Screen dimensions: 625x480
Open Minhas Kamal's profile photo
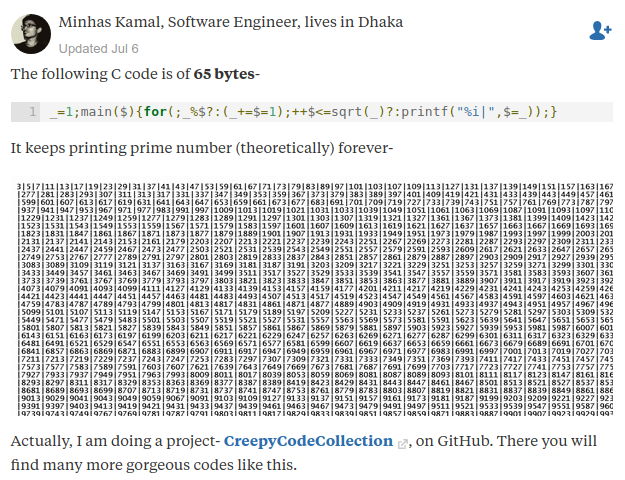31,34
